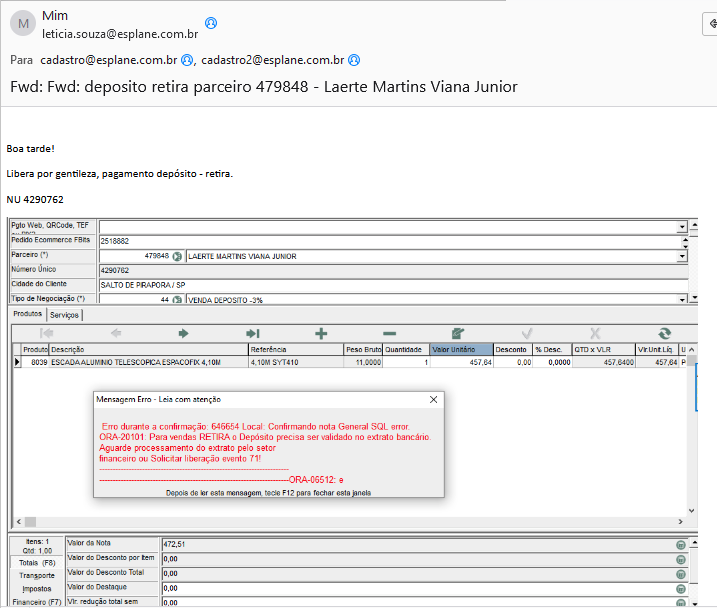This screenshot has width=717, height=608.
Task: Click contact icon next to leticia.souza sender address
Action: [211, 23]
